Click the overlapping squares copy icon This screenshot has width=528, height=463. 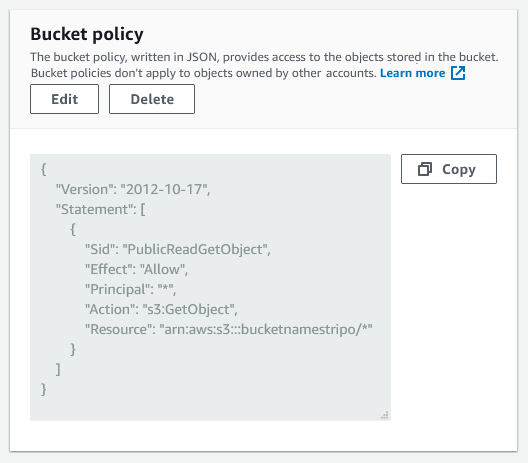(425, 169)
